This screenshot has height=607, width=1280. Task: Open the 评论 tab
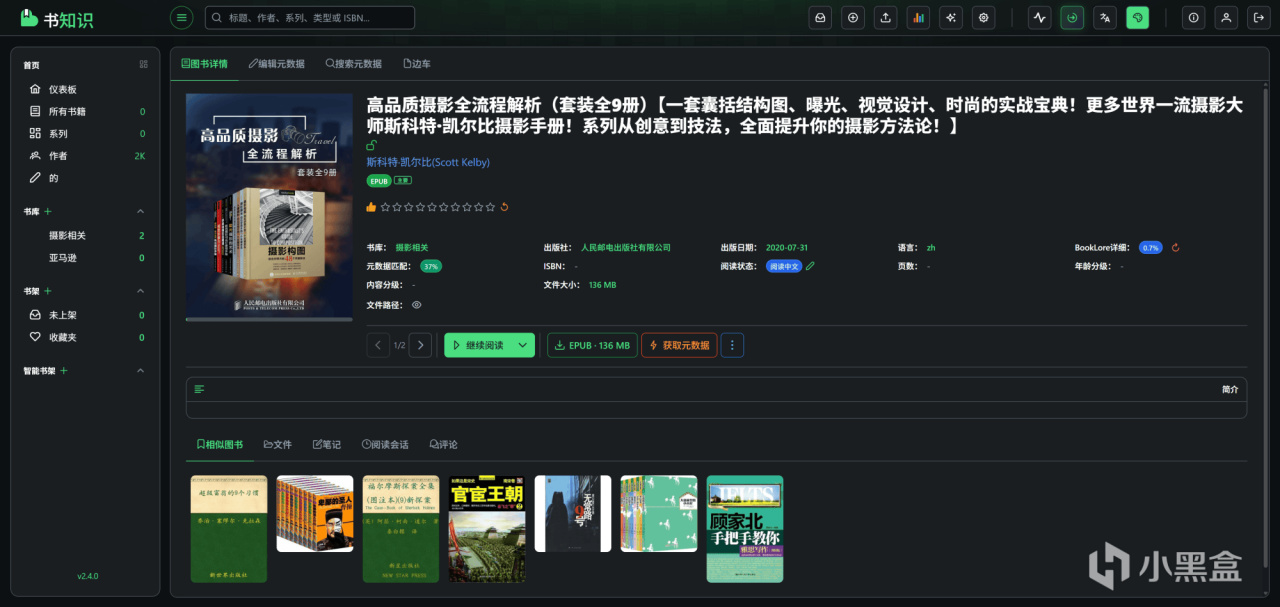[x=443, y=444]
